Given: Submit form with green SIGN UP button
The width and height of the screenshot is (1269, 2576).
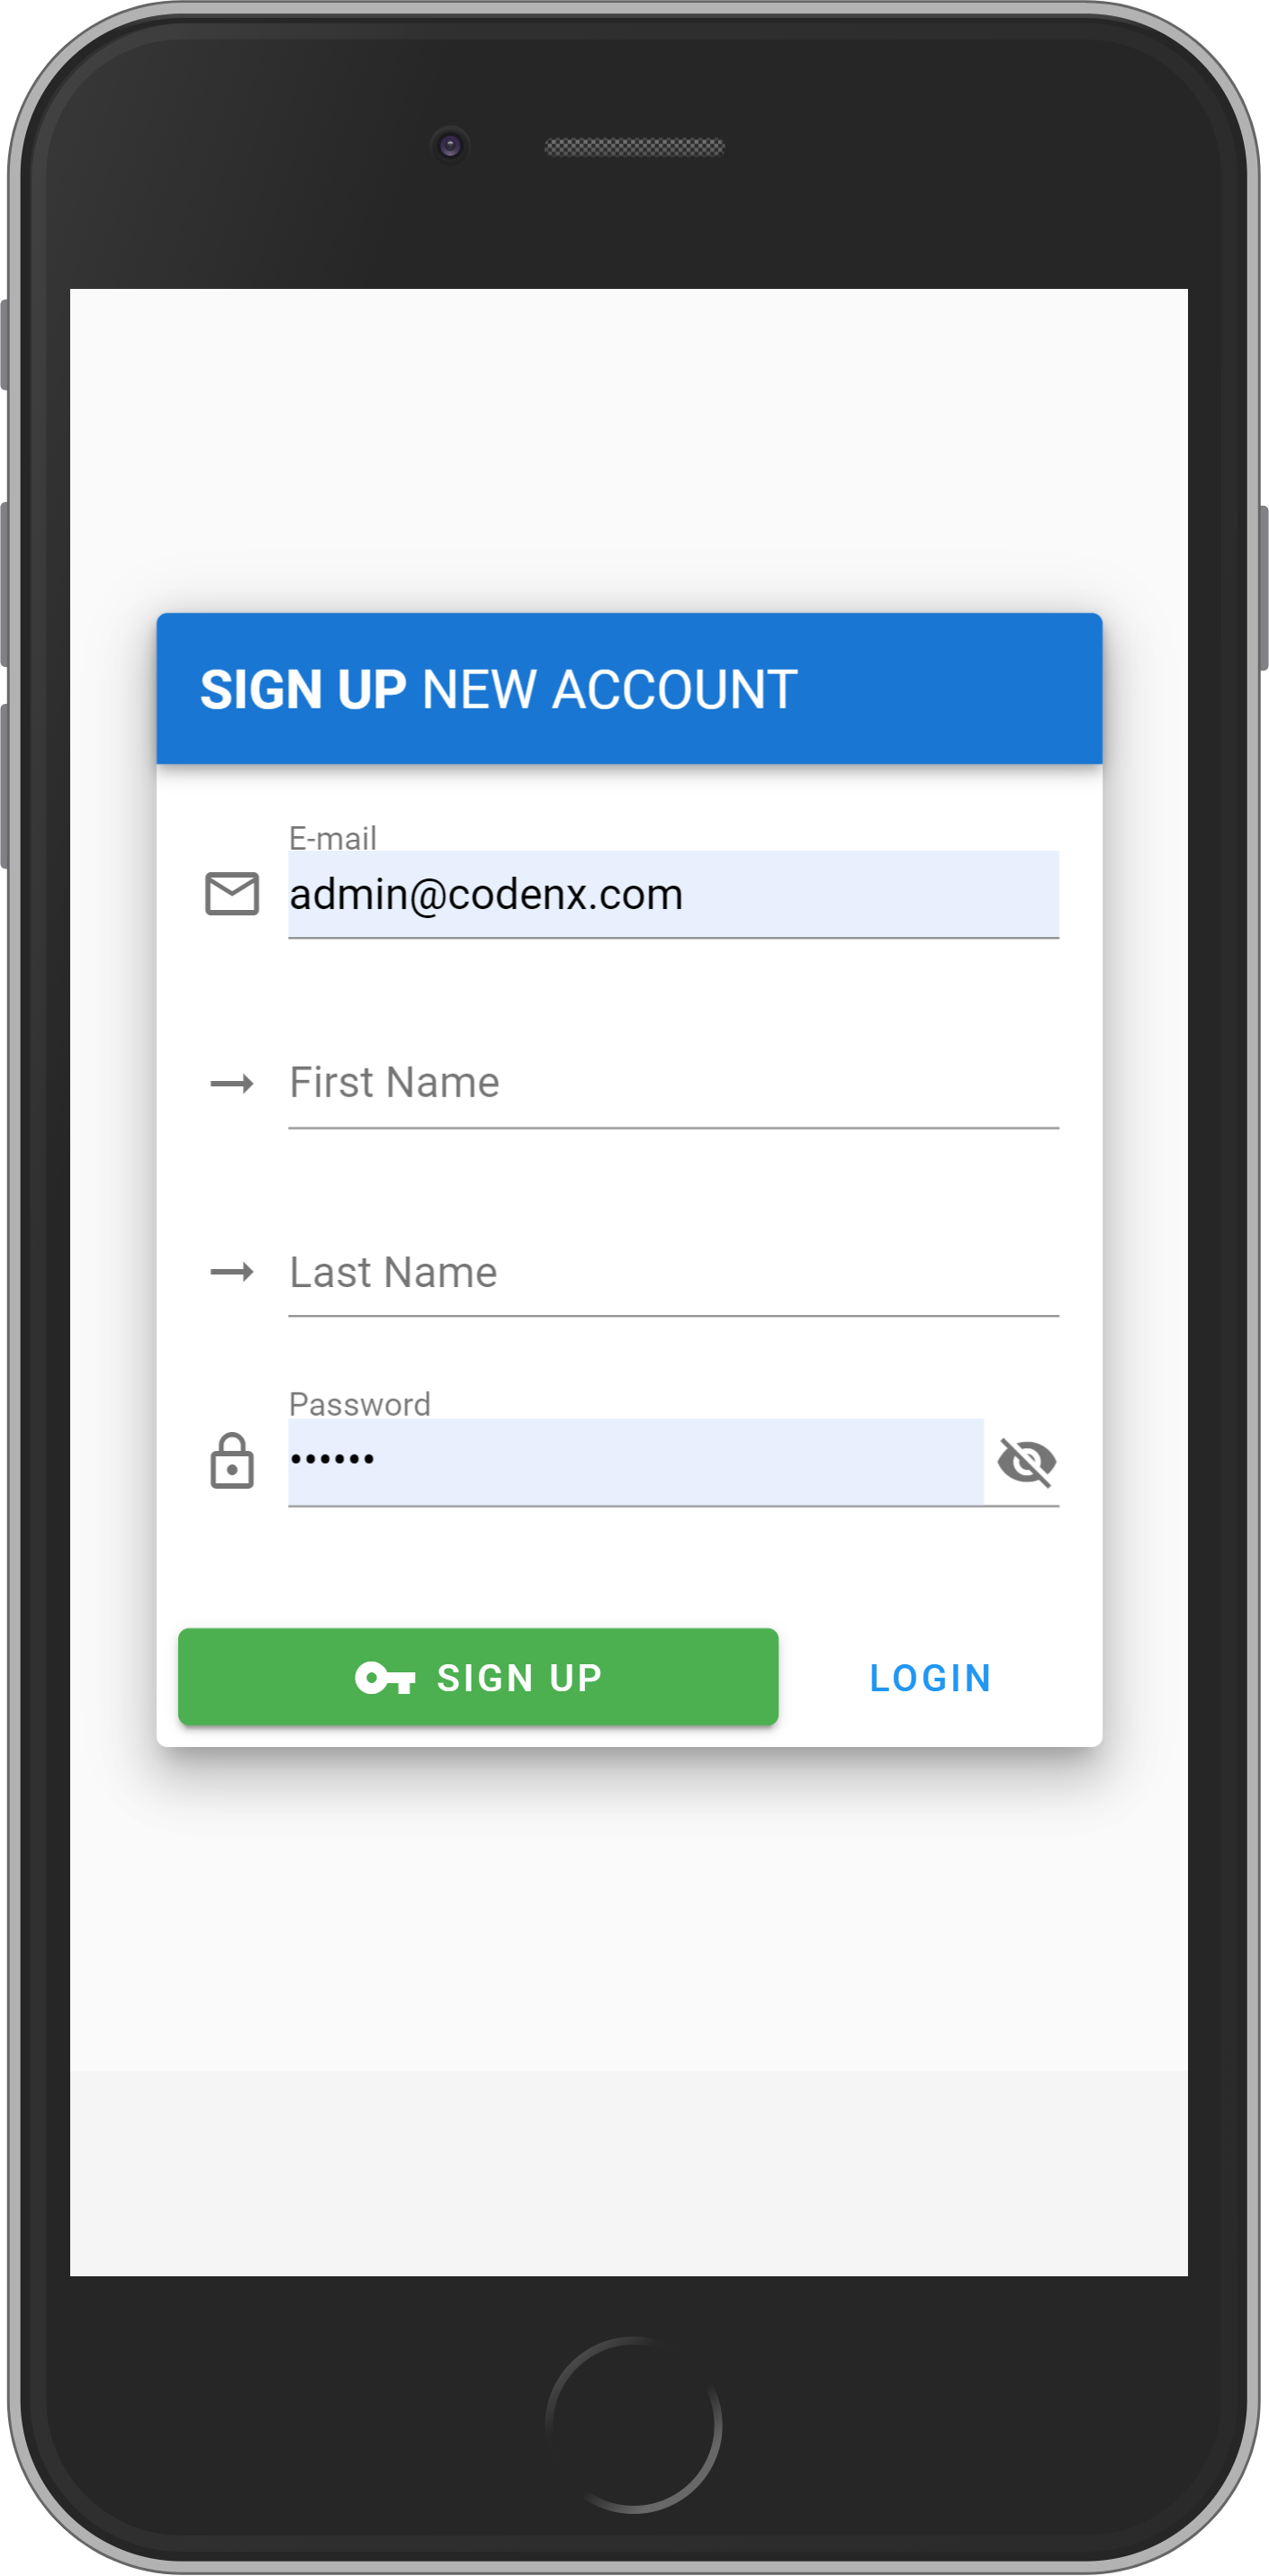Looking at the screenshot, I should pos(478,1677).
